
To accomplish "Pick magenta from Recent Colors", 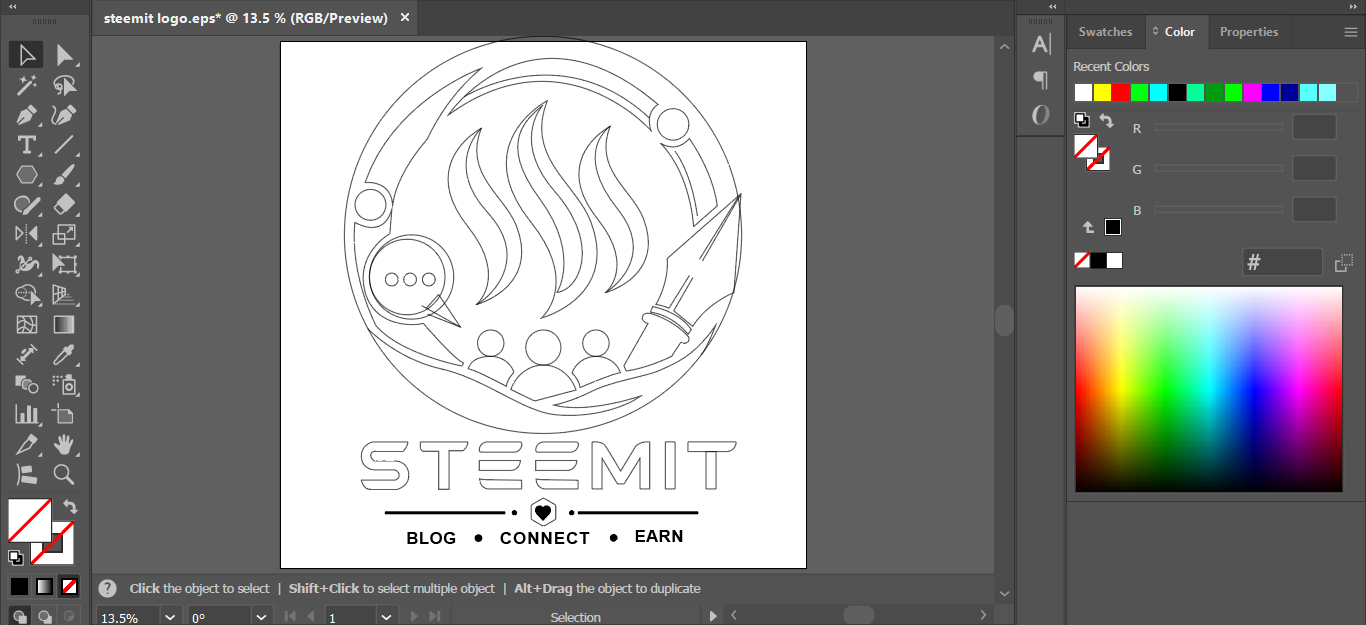I will (1252, 93).
